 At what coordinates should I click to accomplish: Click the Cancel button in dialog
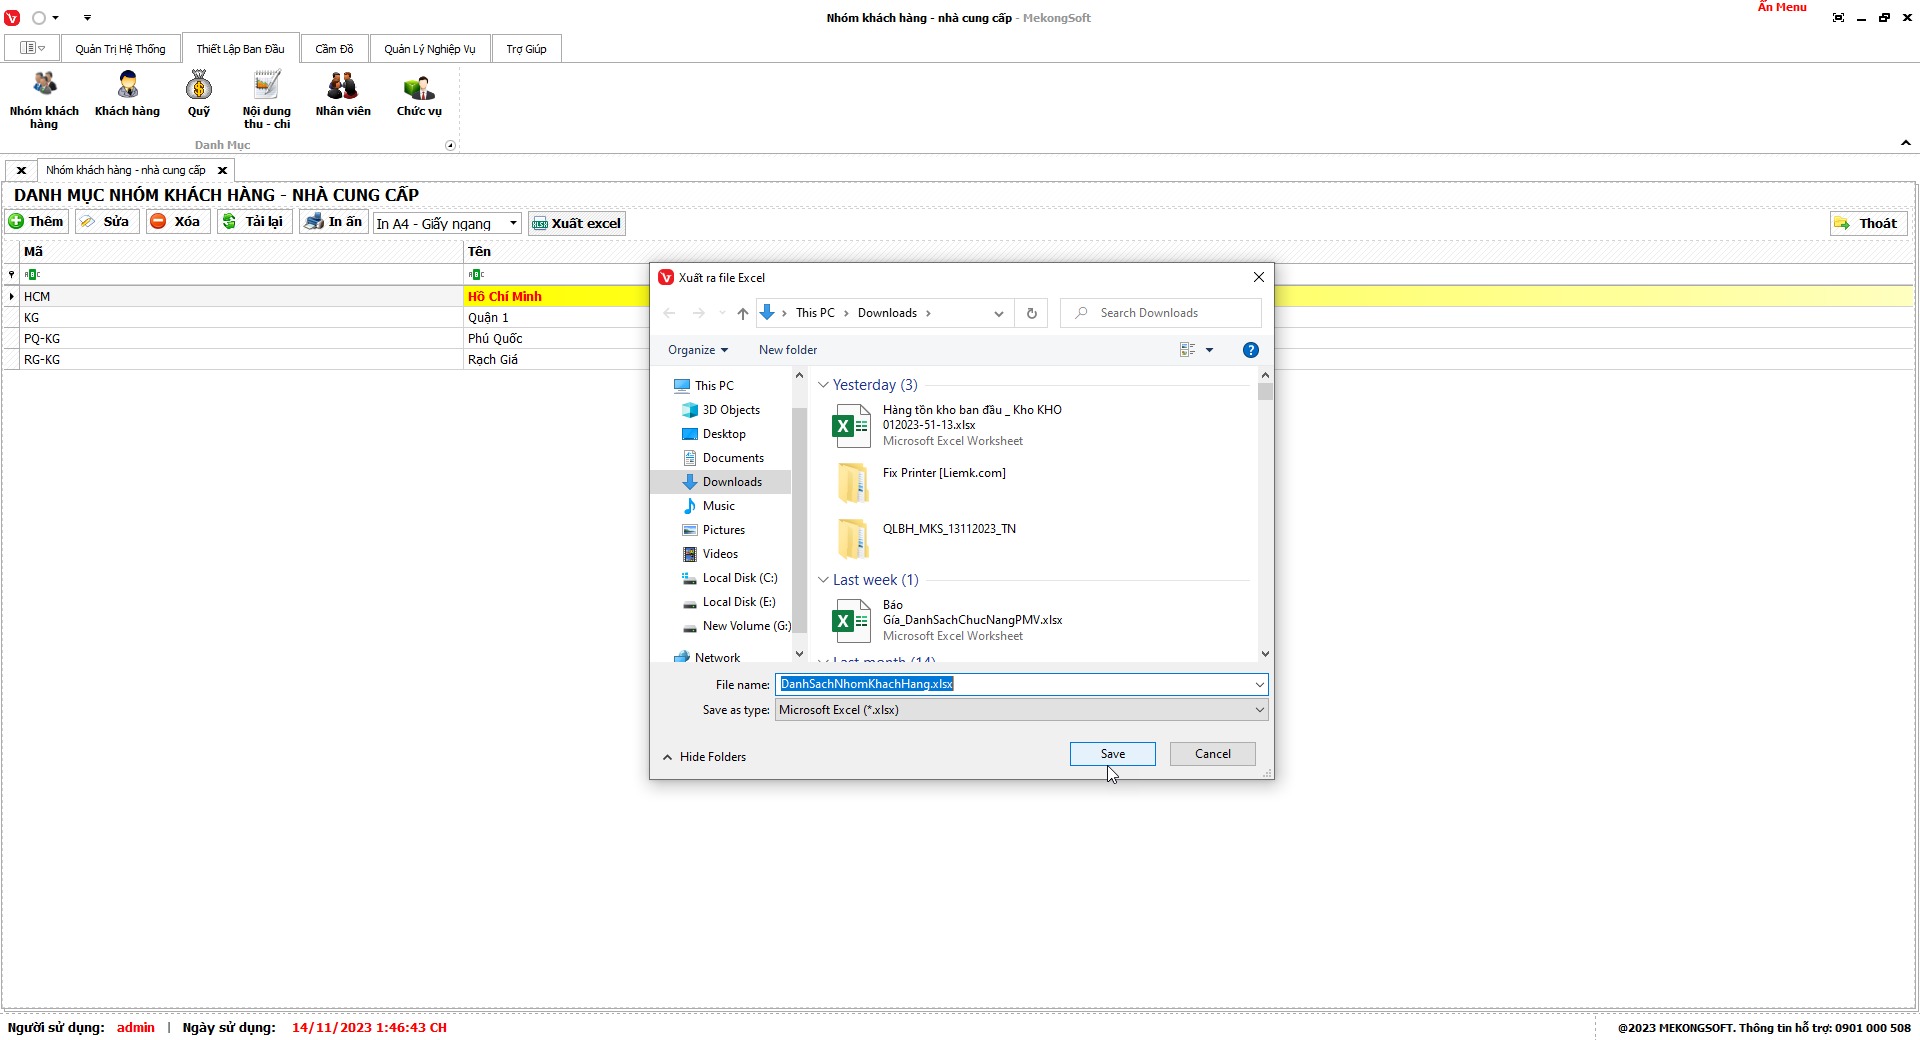[1213, 754]
